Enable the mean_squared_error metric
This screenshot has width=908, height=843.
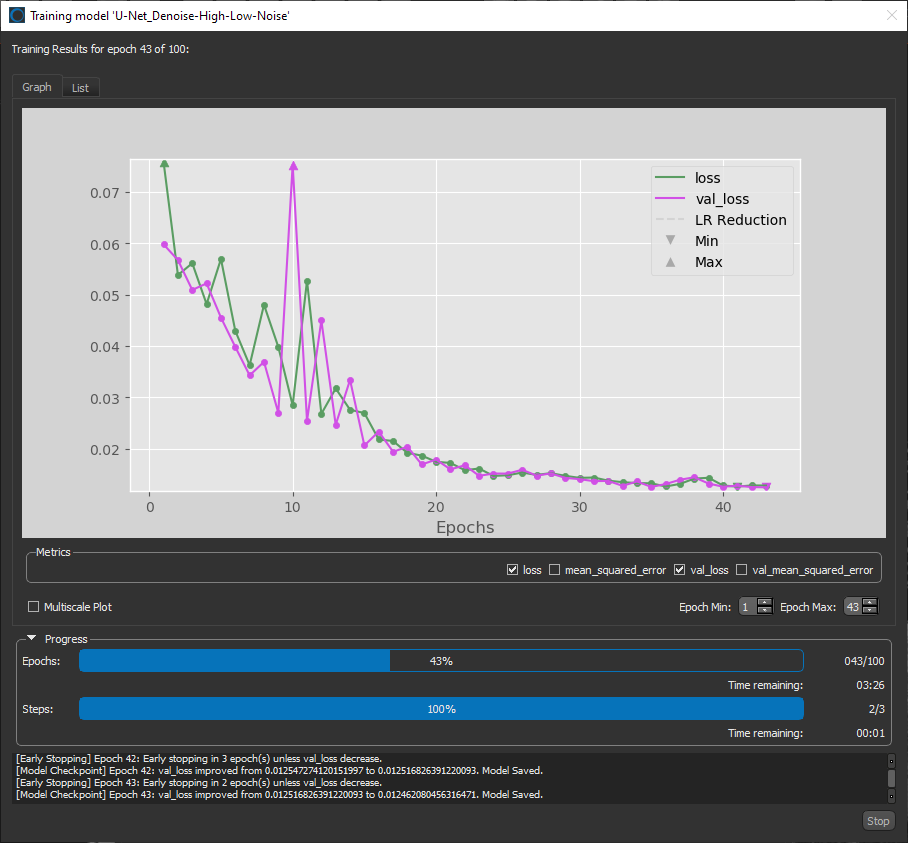[x=555, y=570]
